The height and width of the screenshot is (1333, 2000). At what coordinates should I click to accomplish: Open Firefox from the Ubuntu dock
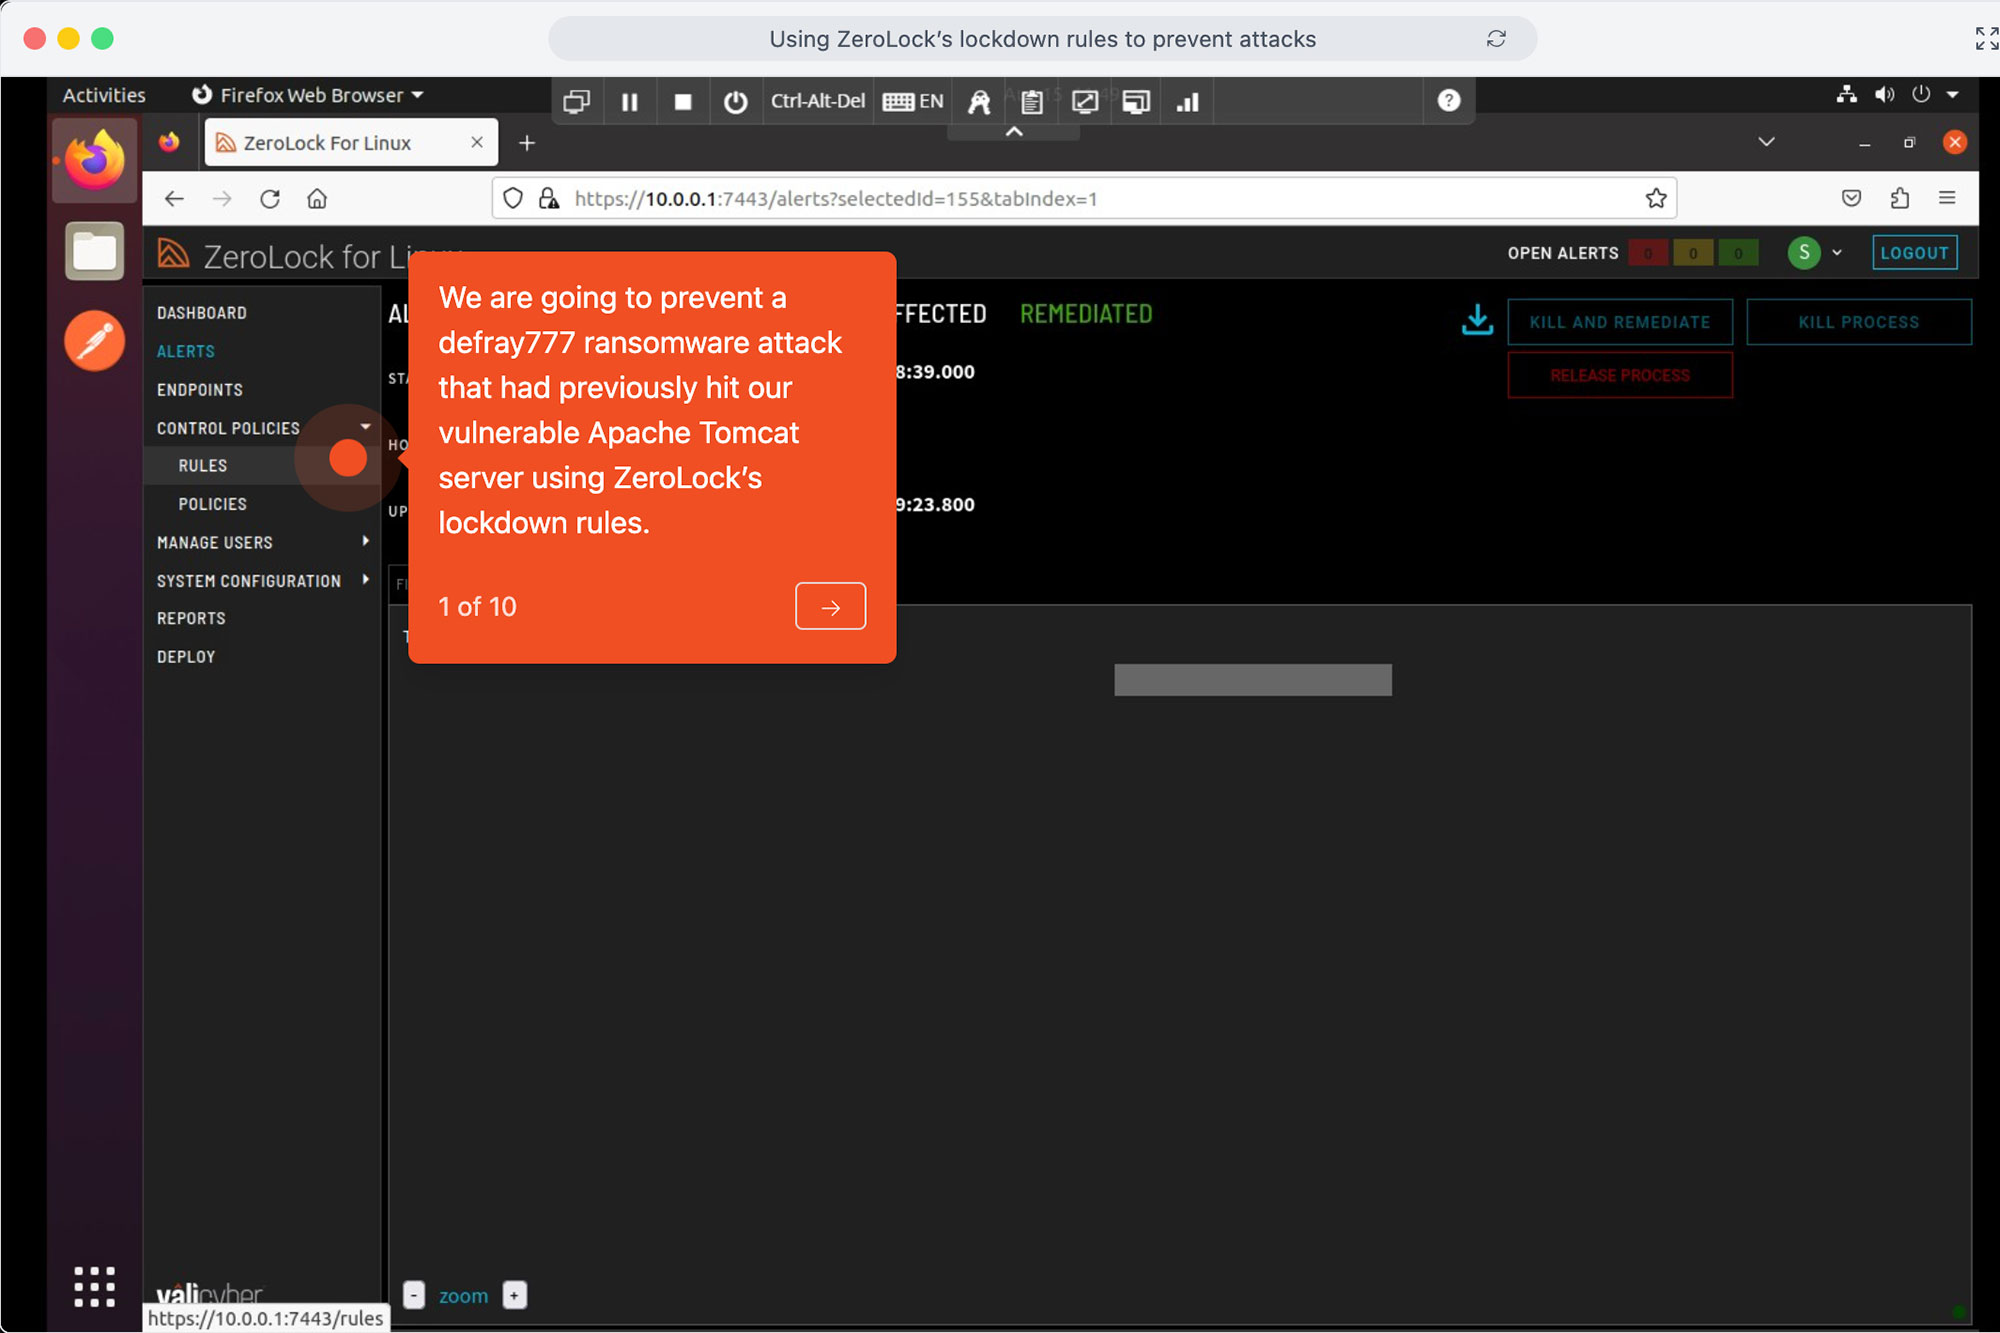[93, 160]
